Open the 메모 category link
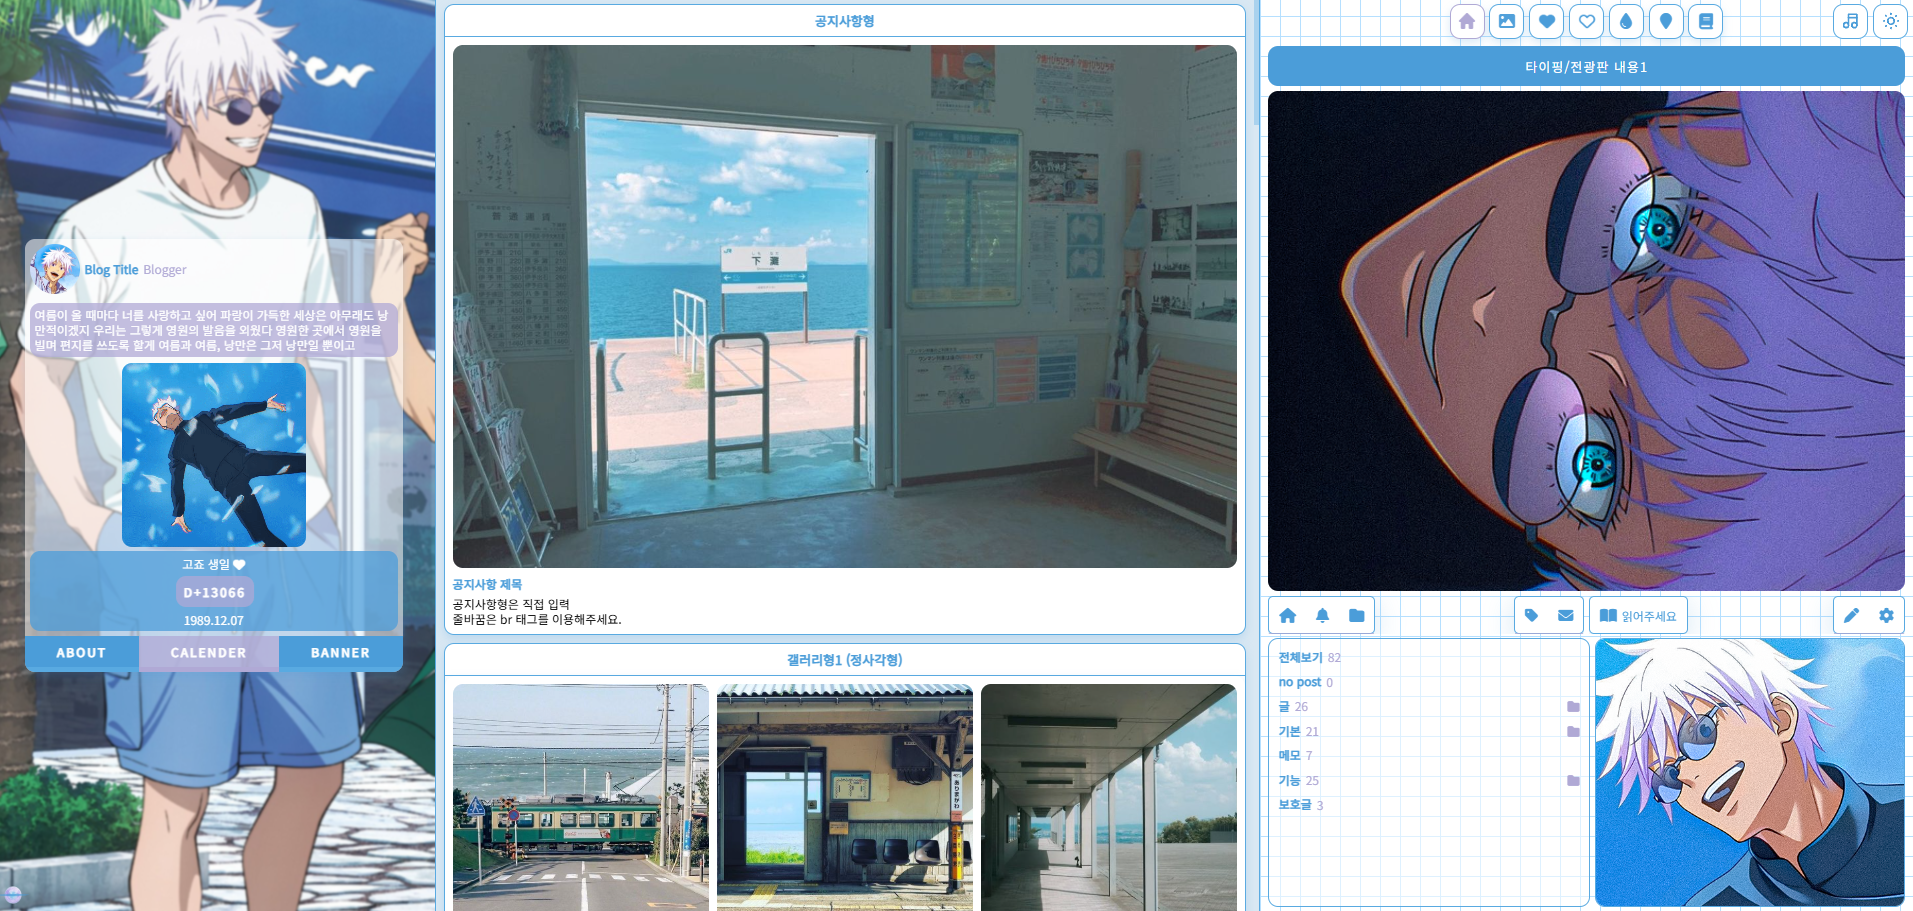The width and height of the screenshot is (1913, 911). click(x=1289, y=756)
